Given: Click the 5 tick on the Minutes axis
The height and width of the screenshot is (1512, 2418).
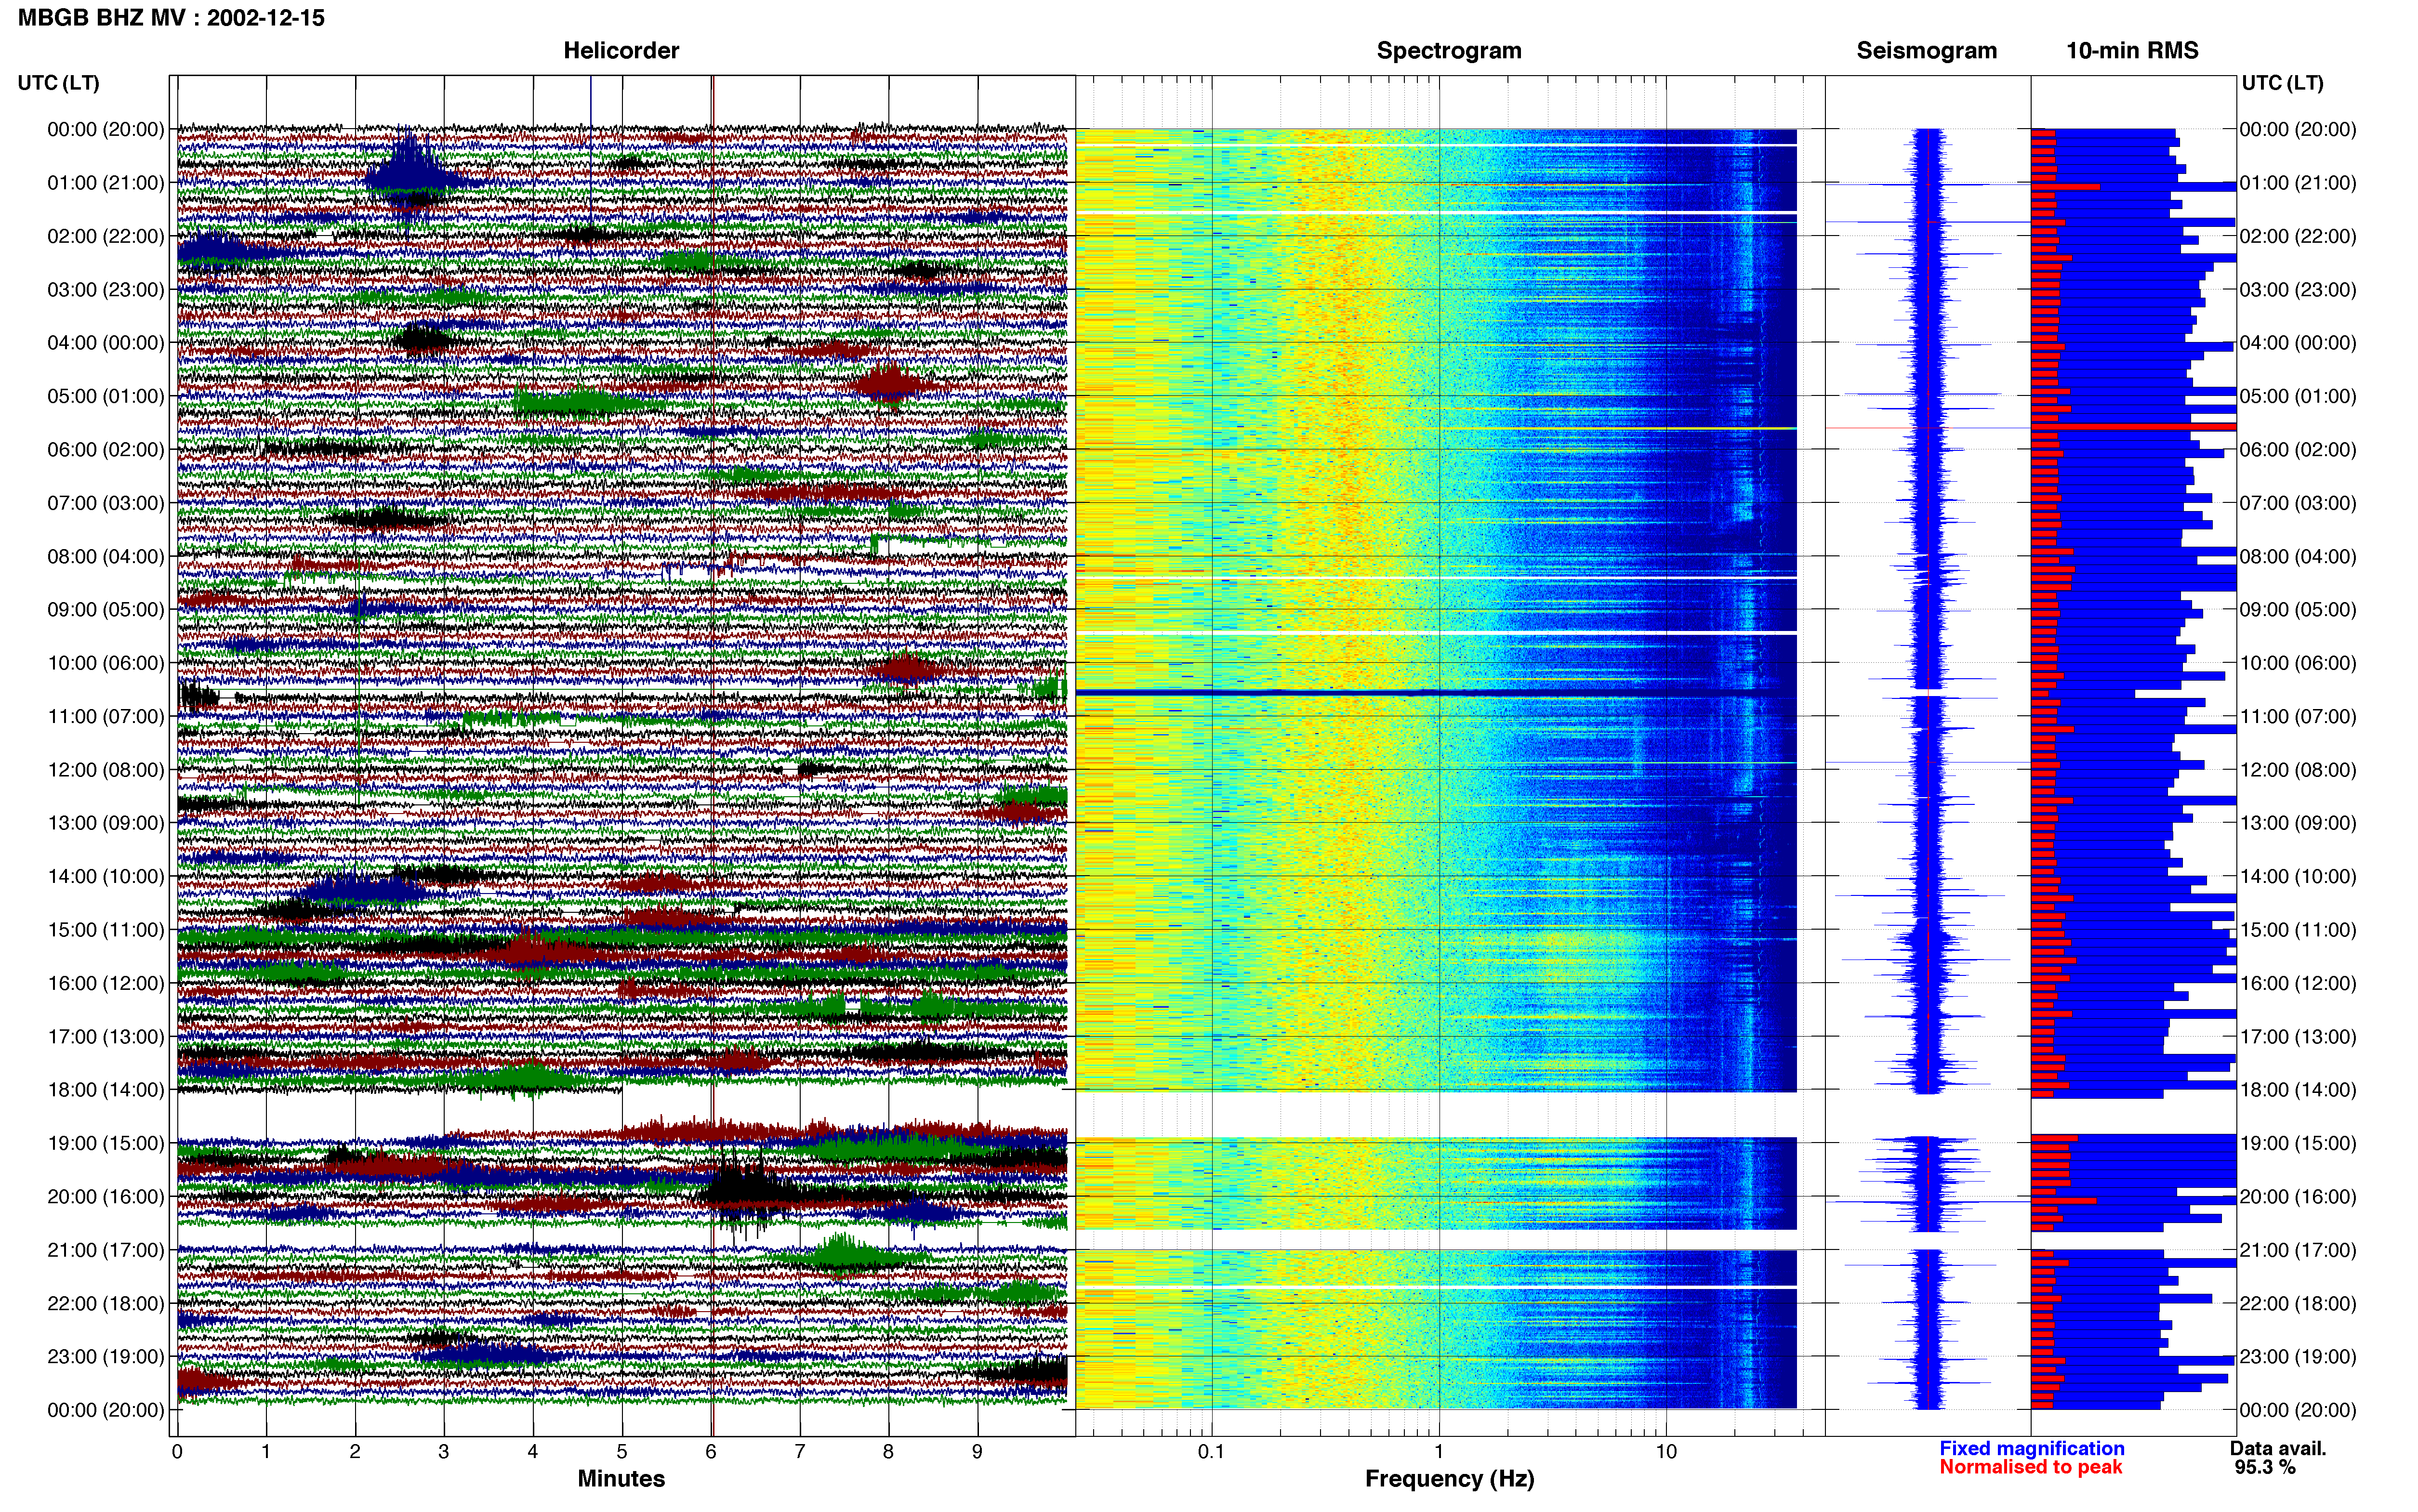Looking at the screenshot, I should coord(622,1452).
